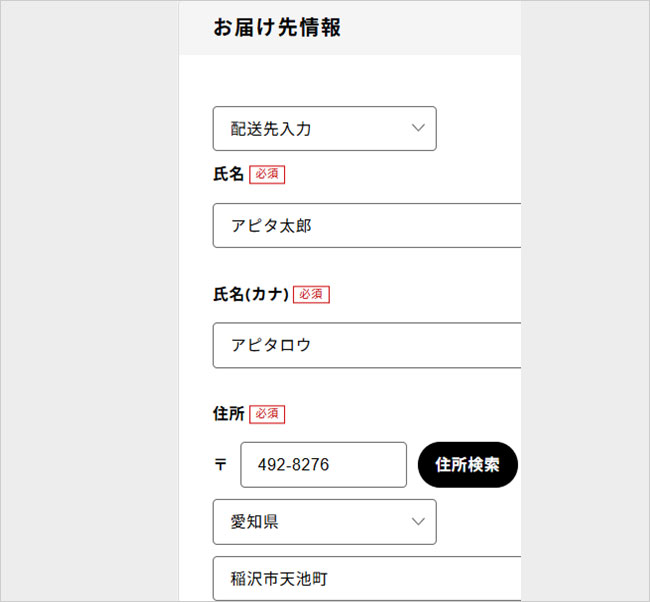This screenshot has height=602, width=650.
Task: Focus the address field containing 稲沢市天池町
Action: pos(367,579)
